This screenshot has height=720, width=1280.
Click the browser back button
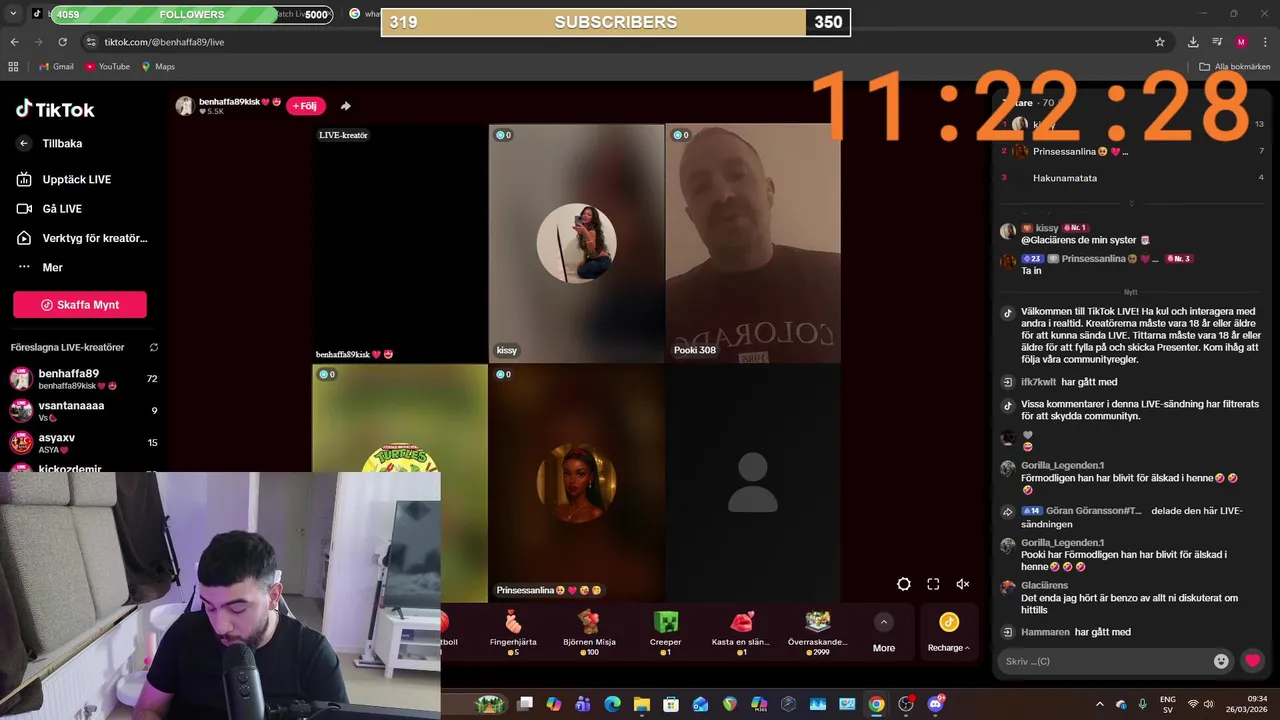tap(14, 42)
